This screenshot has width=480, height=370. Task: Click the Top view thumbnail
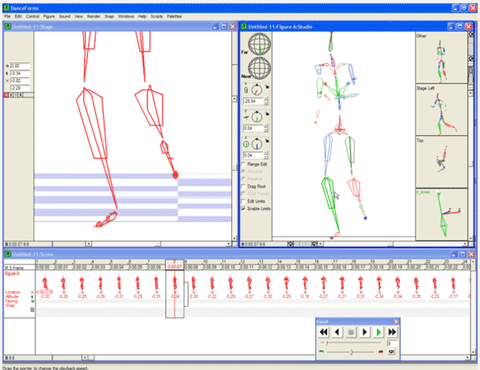pos(441,162)
